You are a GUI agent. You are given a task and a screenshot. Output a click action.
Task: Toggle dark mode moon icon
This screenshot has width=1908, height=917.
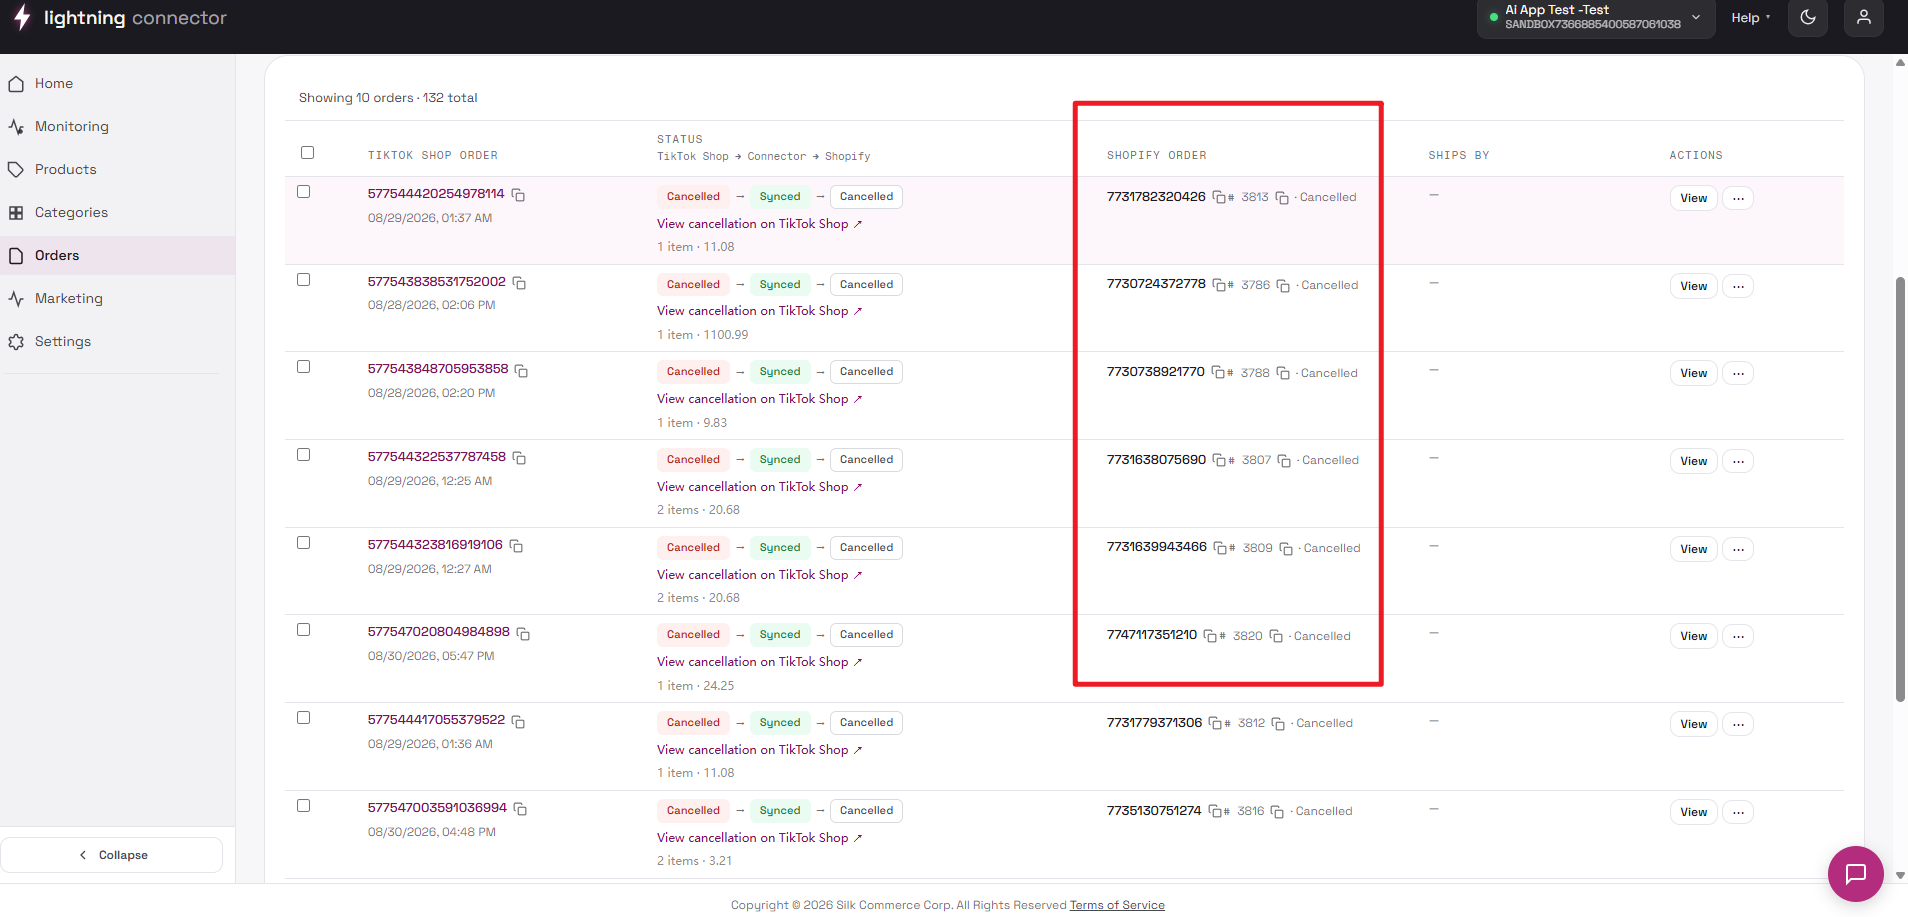1808,17
